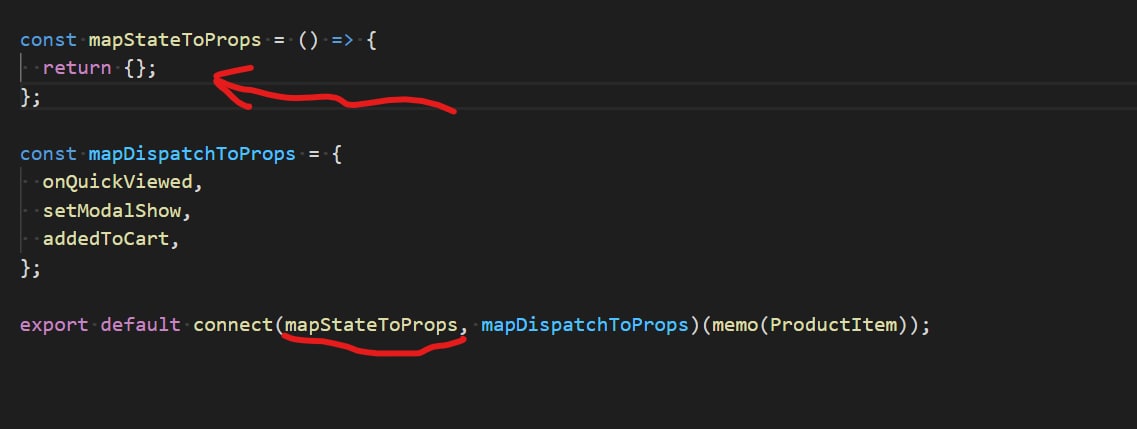This screenshot has height=429, width=1137.
Task: Place cursor on the empty object braces after return
Action: (140, 69)
